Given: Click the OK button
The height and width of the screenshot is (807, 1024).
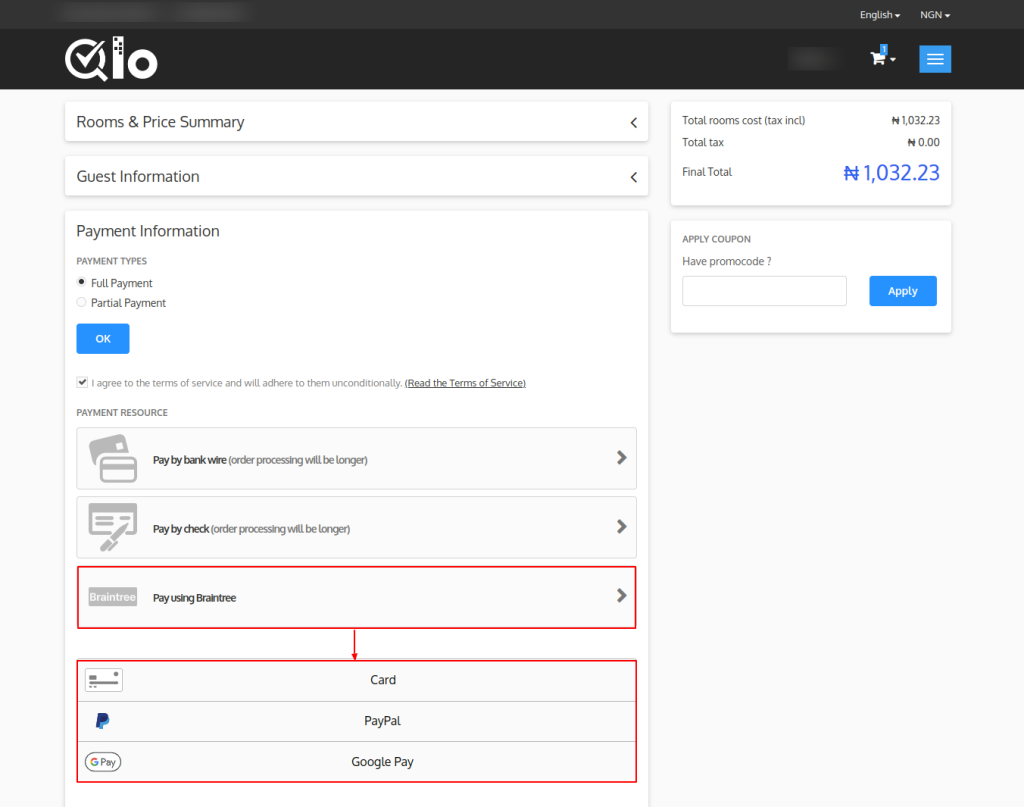Looking at the screenshot, I should 103,339.
